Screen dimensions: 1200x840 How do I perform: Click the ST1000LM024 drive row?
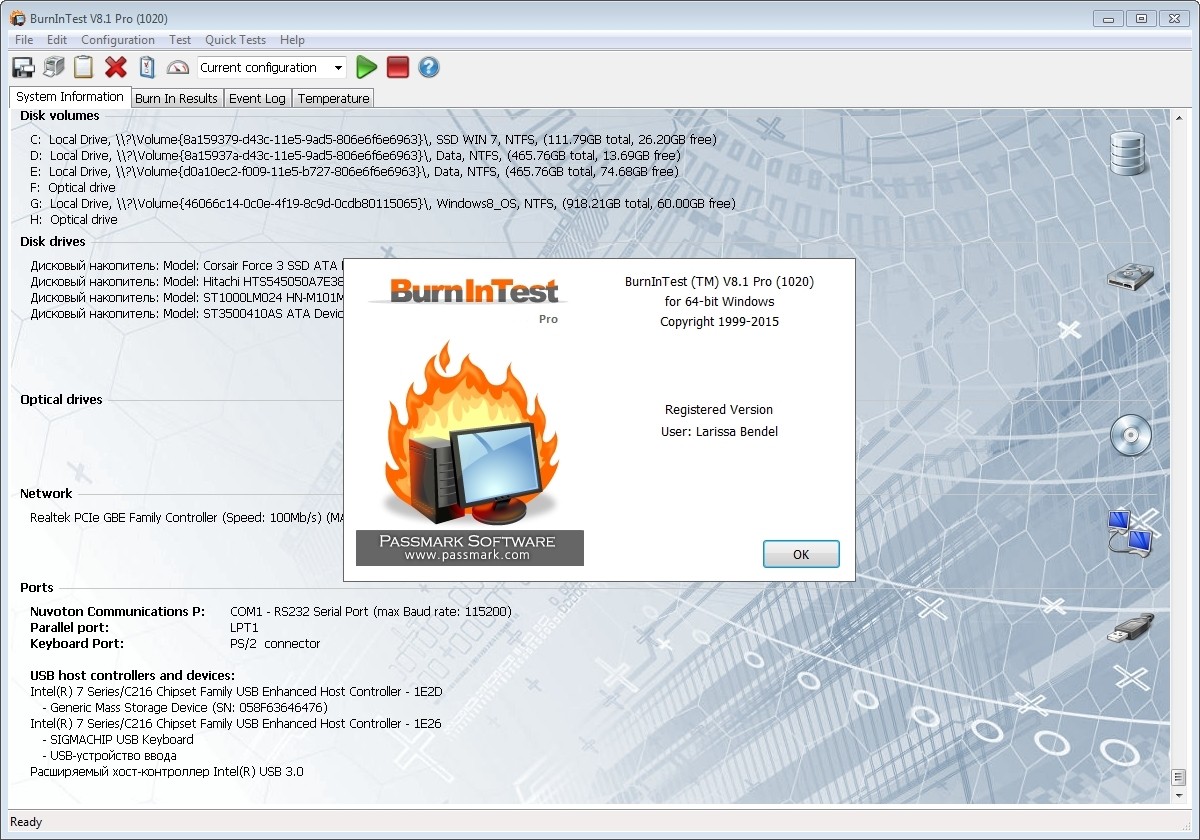point(187,297)
